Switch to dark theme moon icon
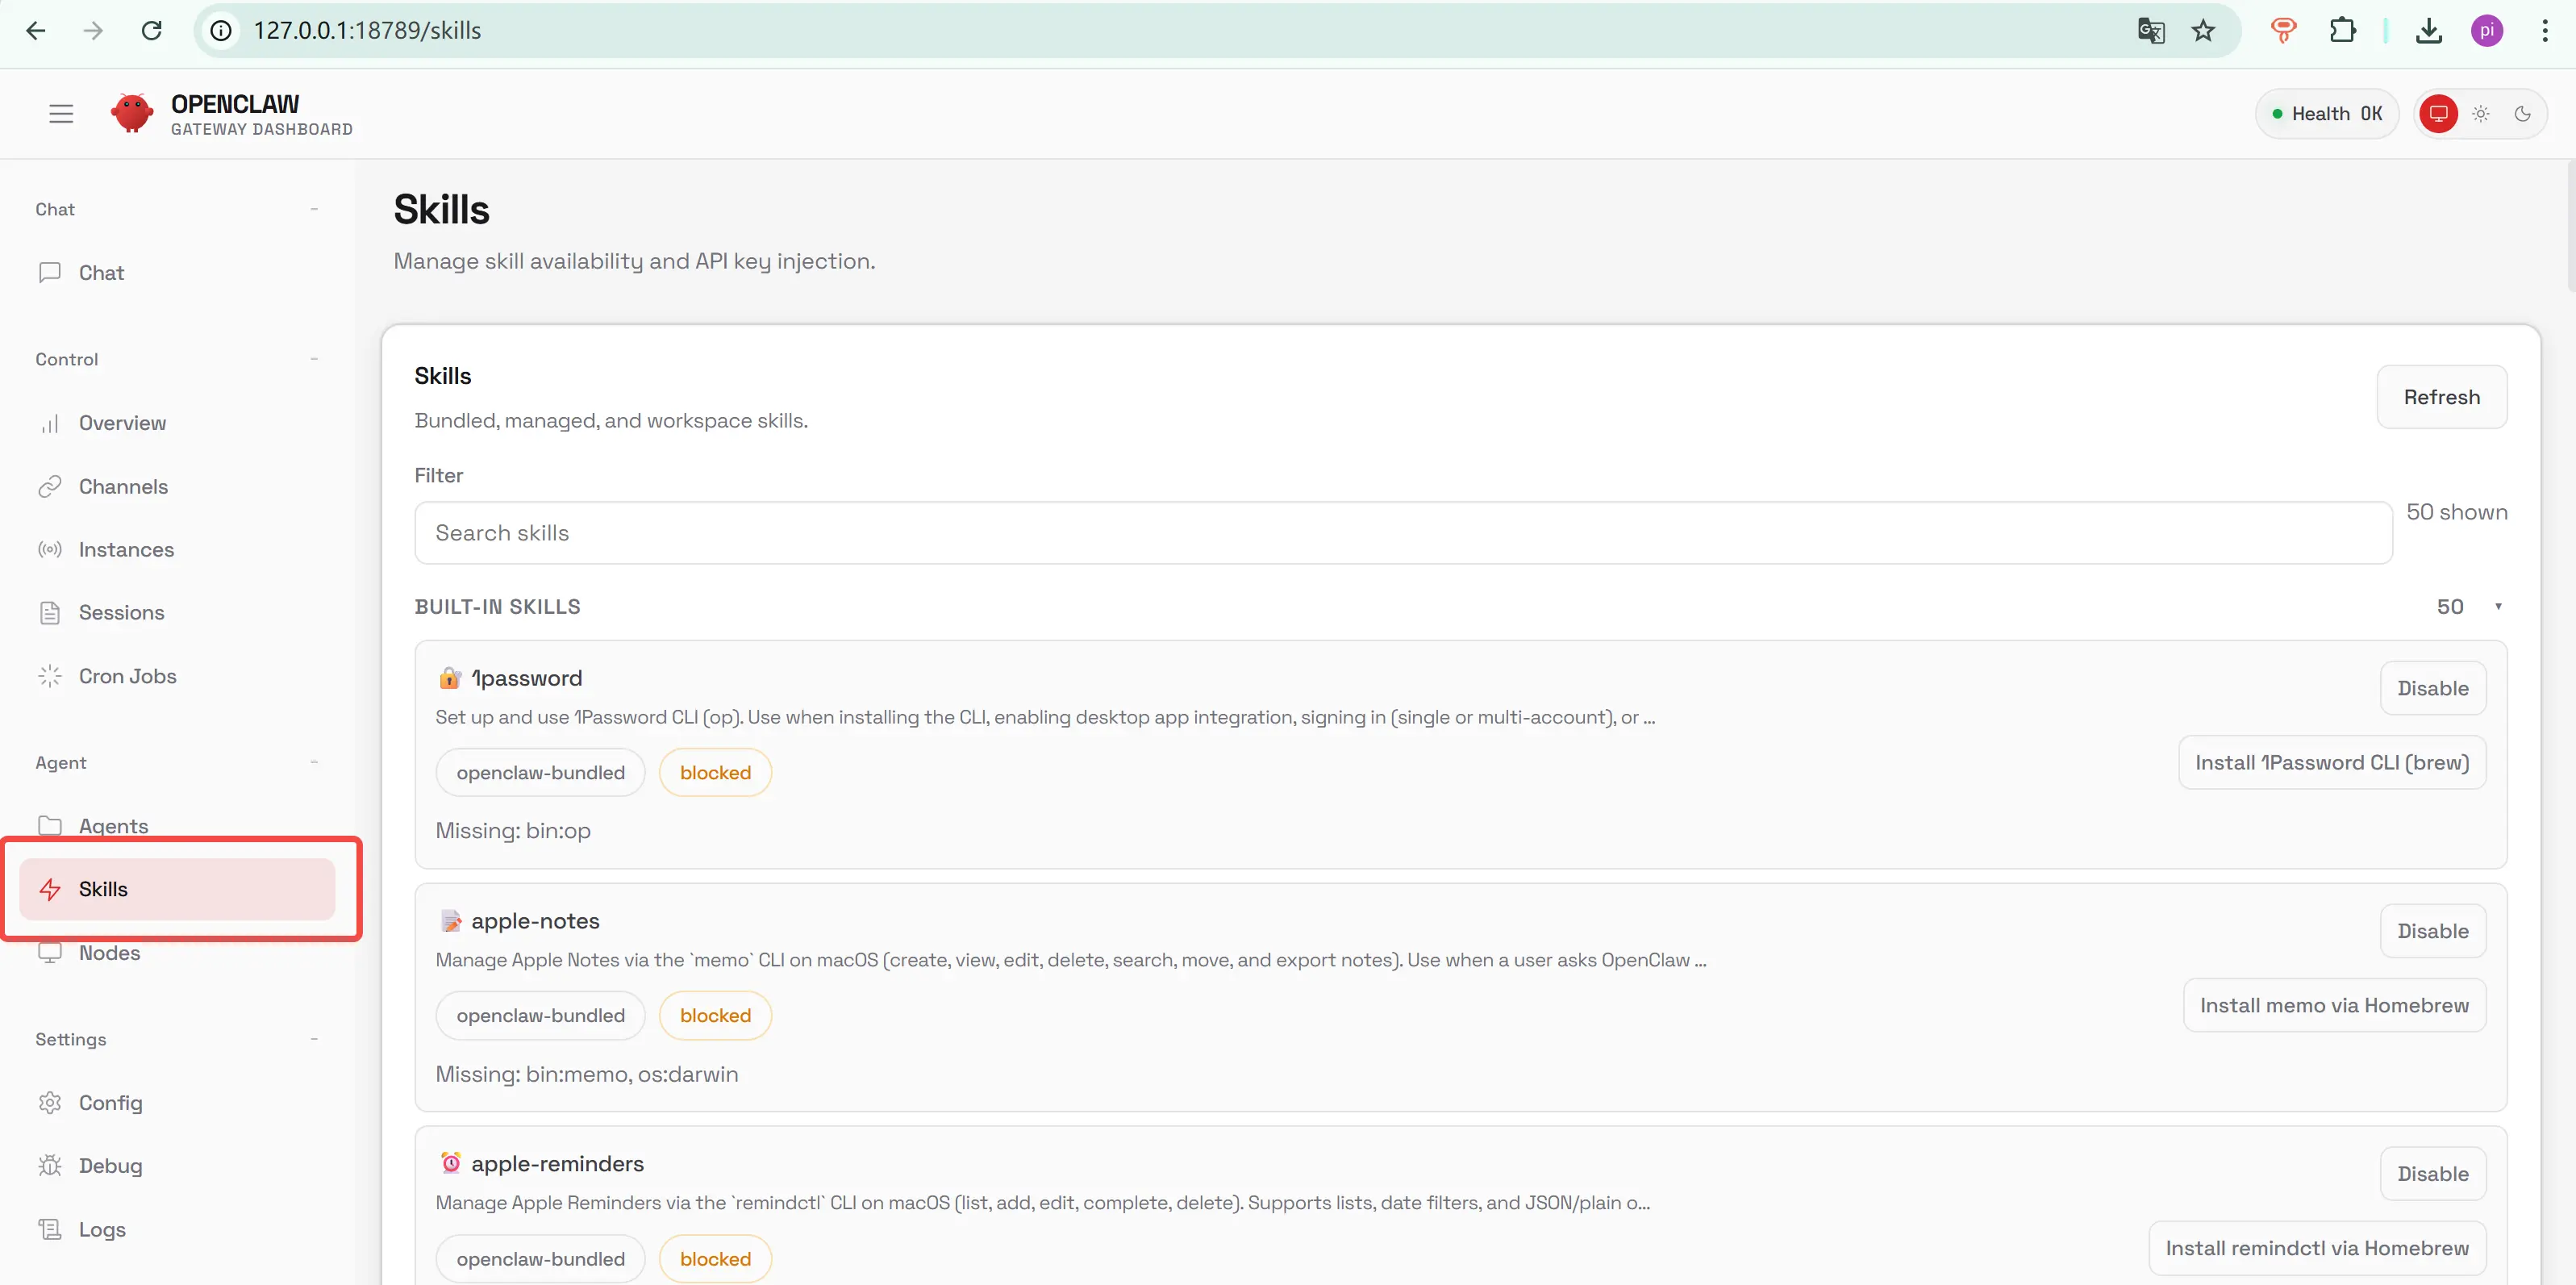The height and width of the screenshot is (1285, 2576). coord(2523,114)
